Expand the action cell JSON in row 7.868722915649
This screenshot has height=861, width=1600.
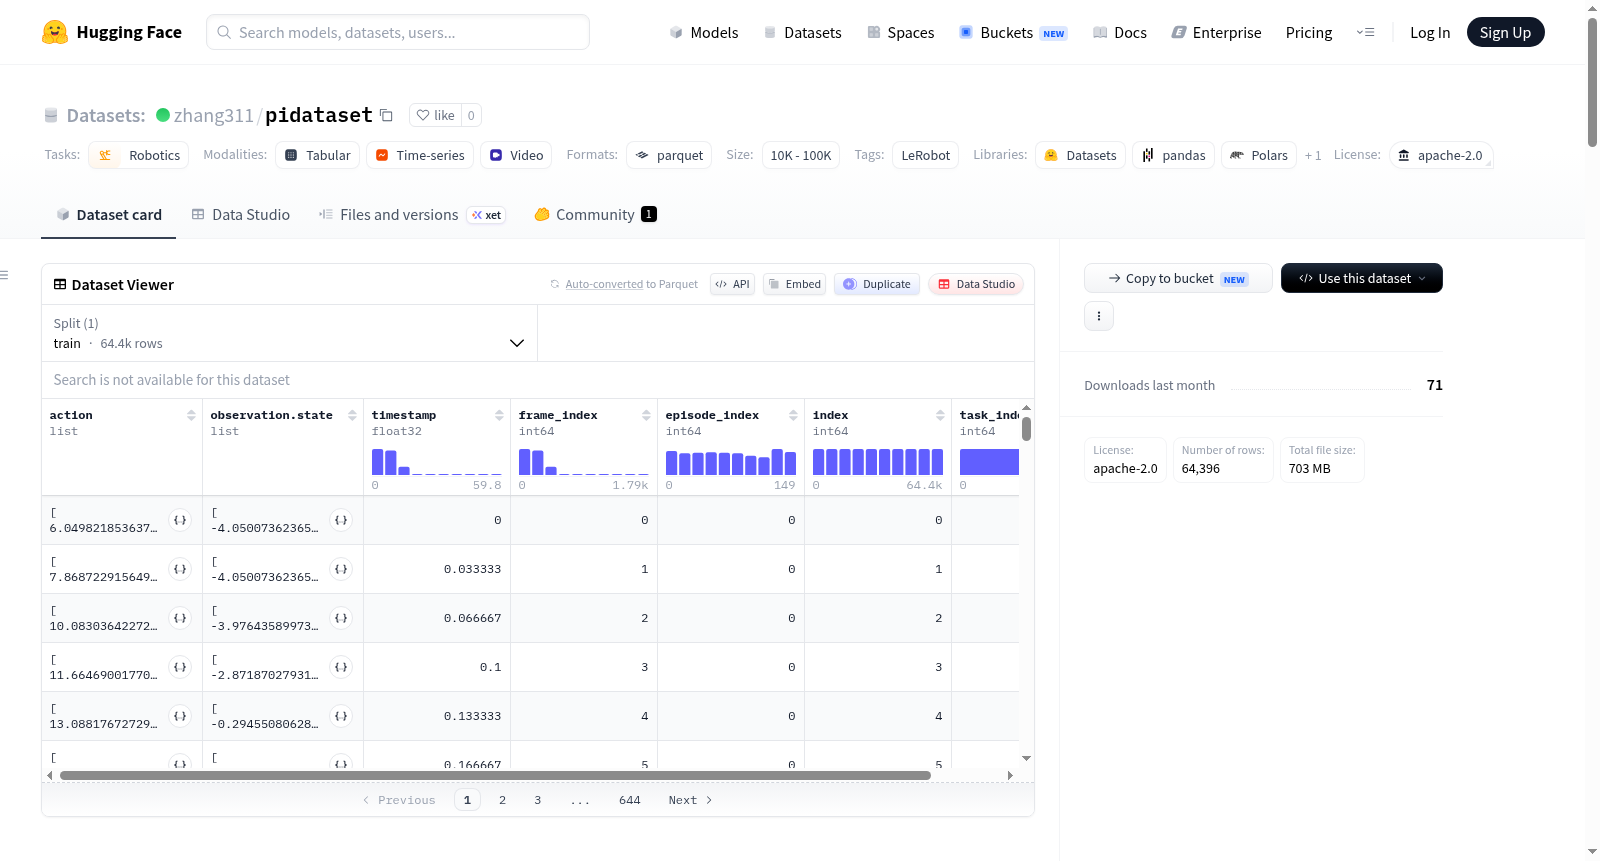180,569
